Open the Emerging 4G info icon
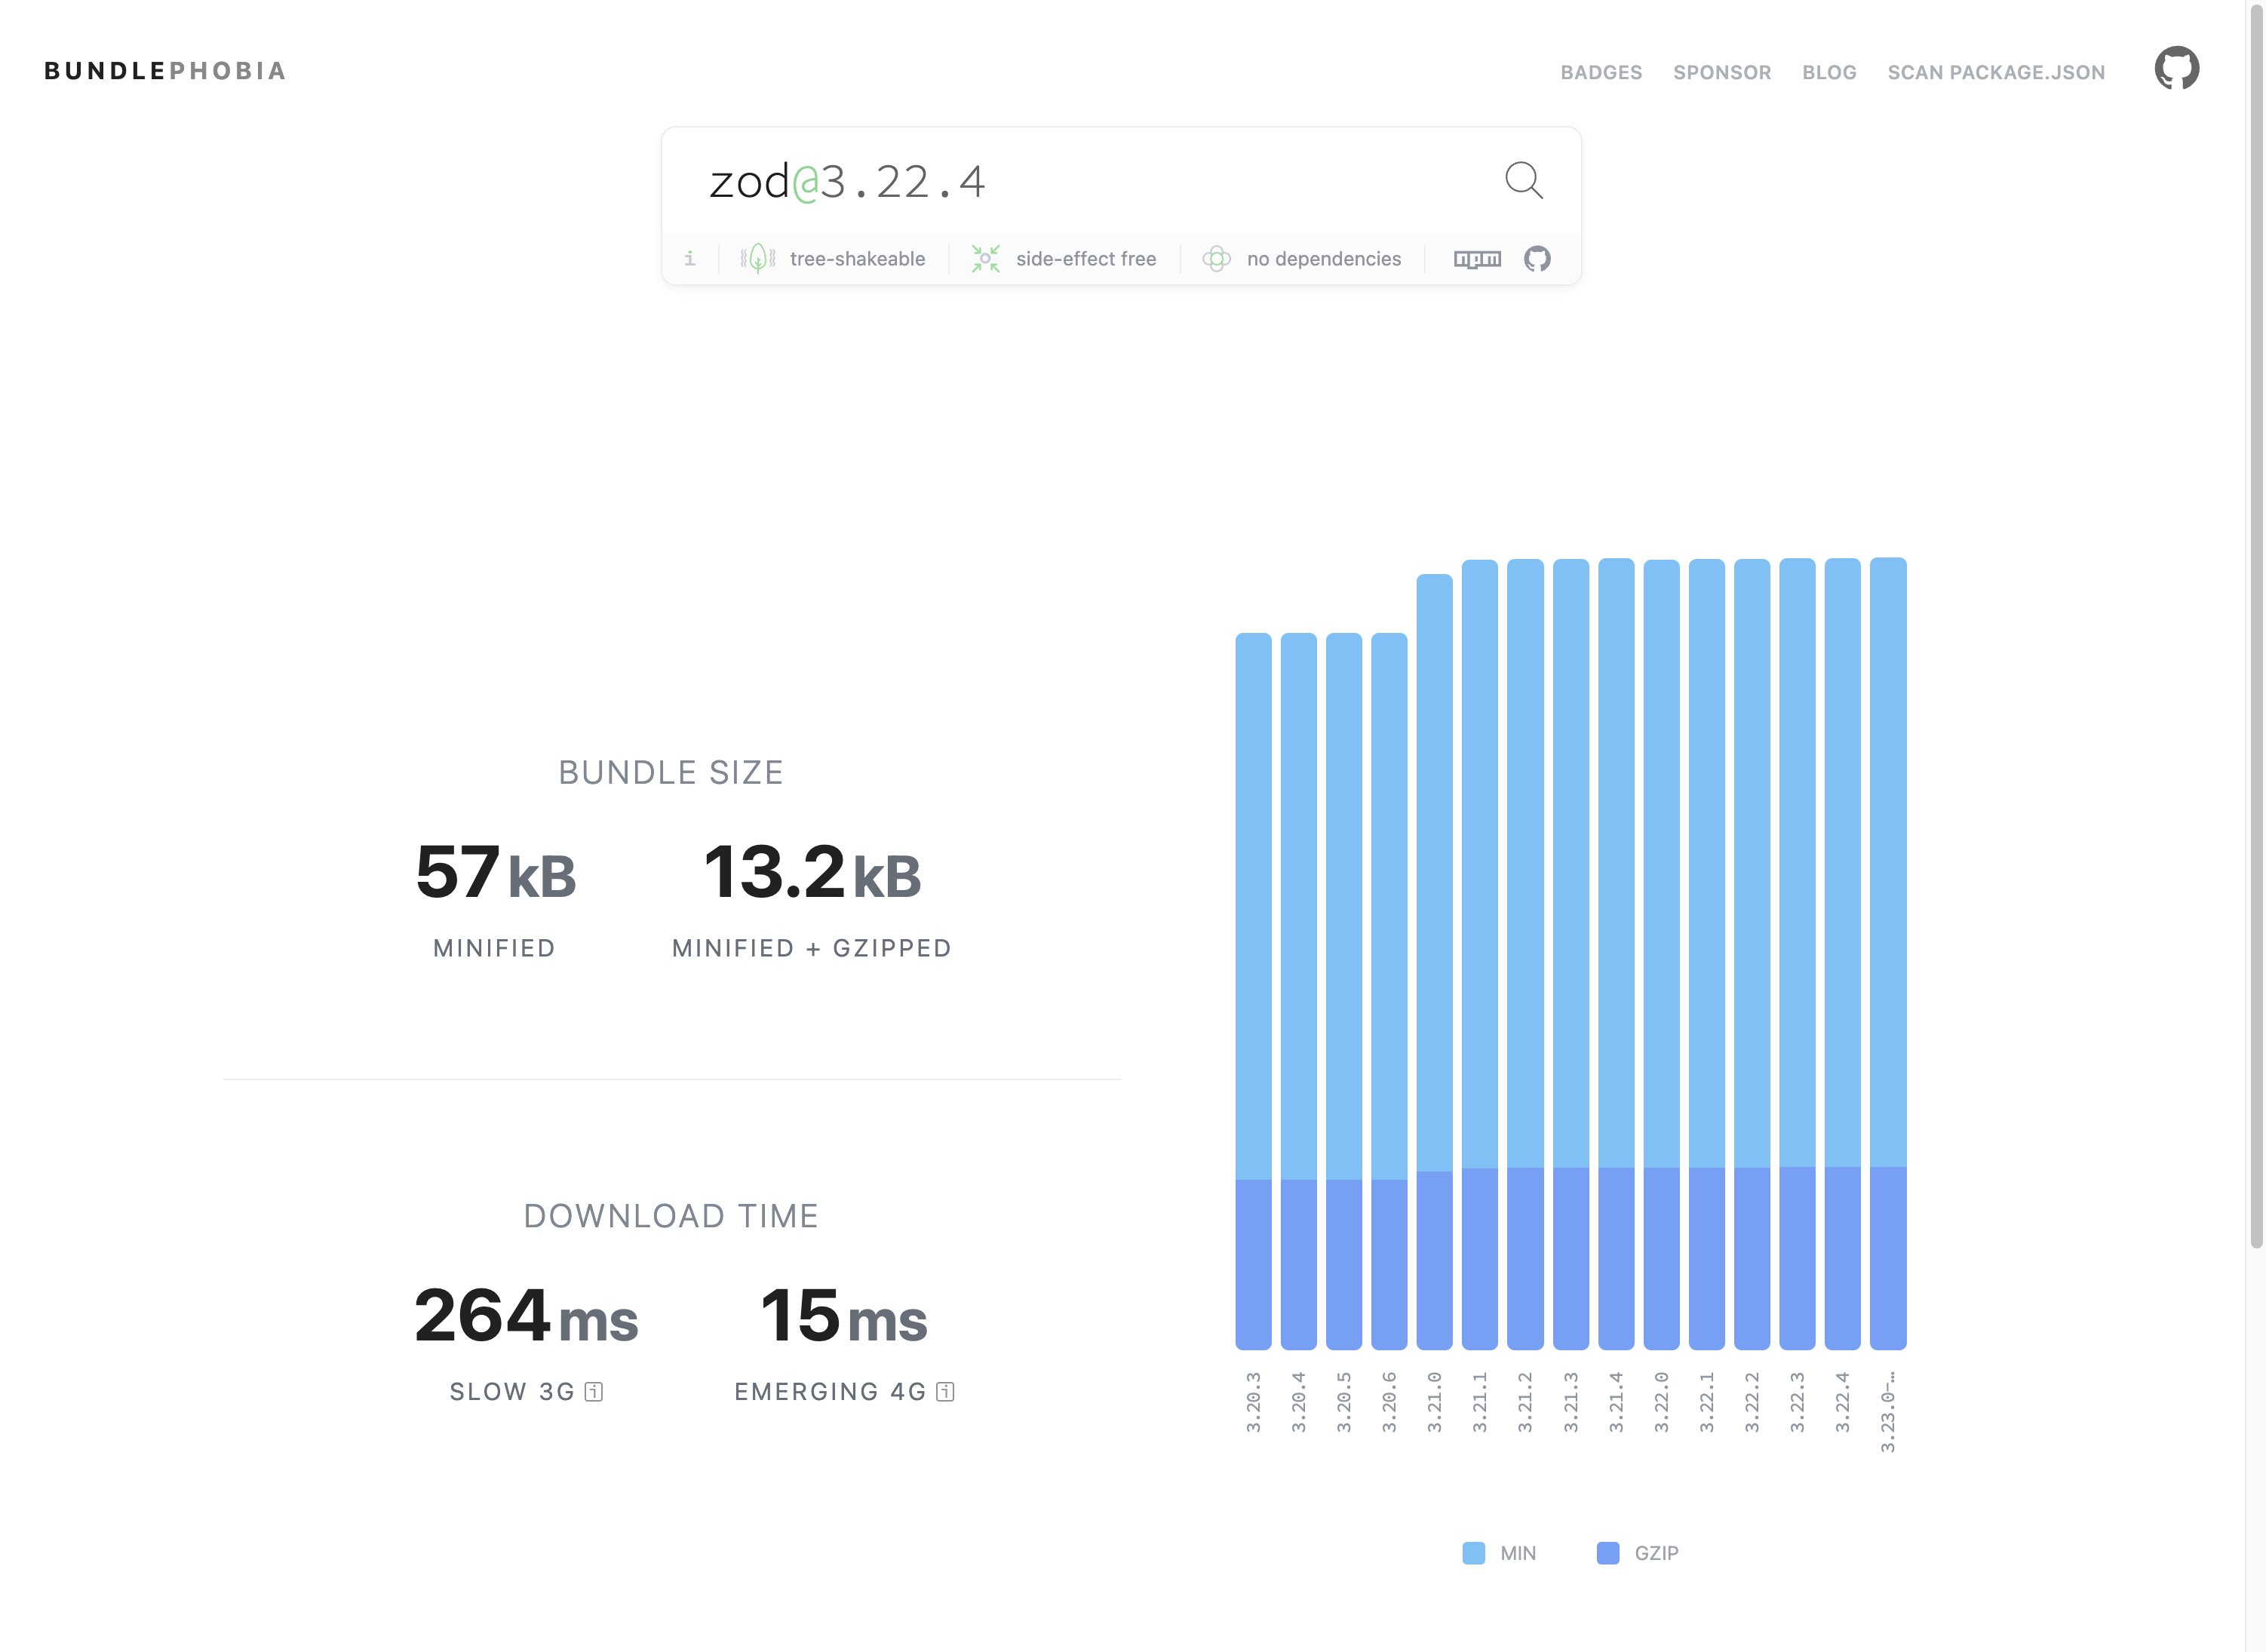The image size is (2266, 1652). 945,1392
